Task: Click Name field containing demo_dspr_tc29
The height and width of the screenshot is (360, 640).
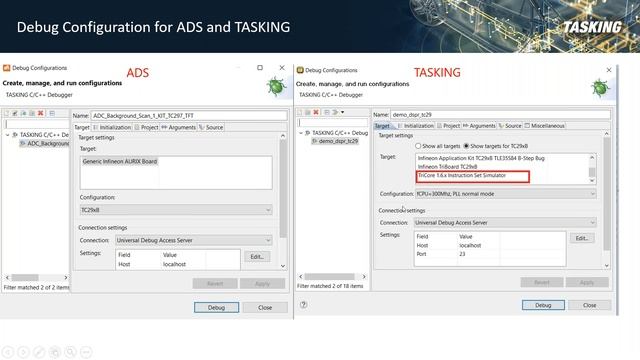Action: click(x=500, y=115)
